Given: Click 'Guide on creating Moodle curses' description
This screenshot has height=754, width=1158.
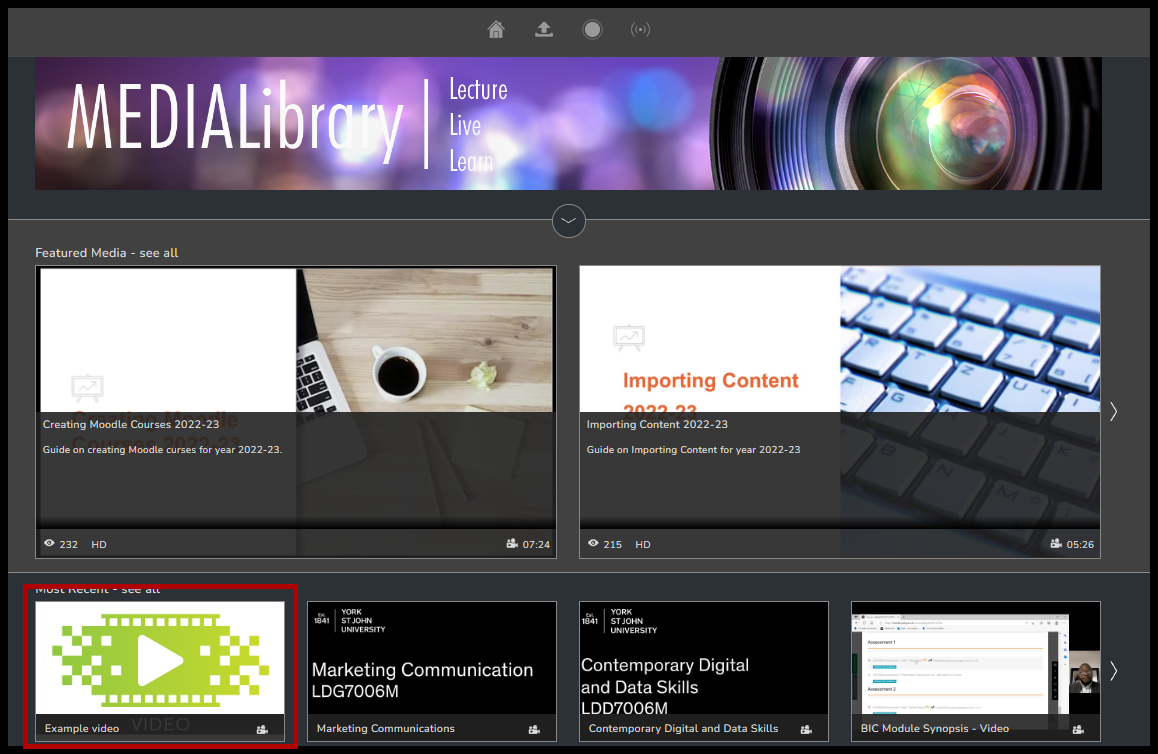Looking at the screenshot, I should point(162,450).
